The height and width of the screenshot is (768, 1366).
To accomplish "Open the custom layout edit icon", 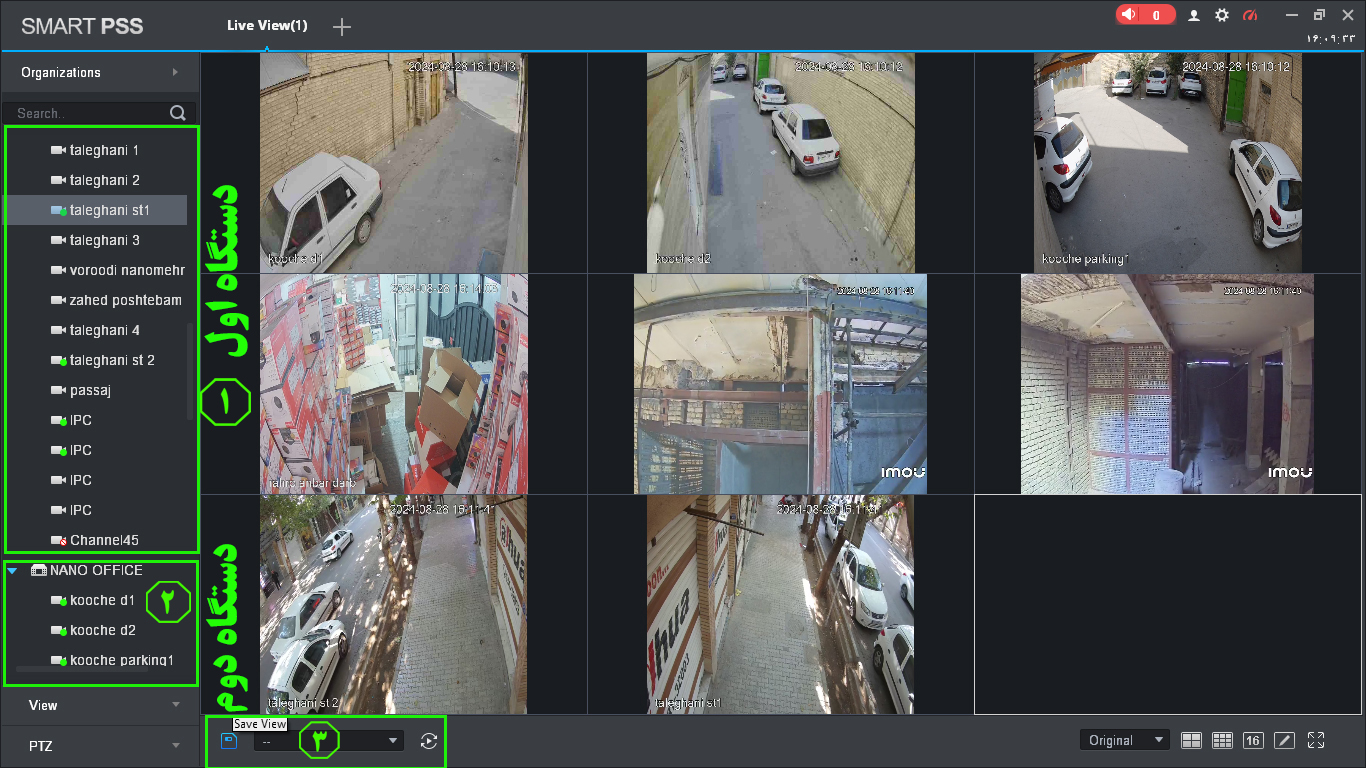I will (1285, 740).
